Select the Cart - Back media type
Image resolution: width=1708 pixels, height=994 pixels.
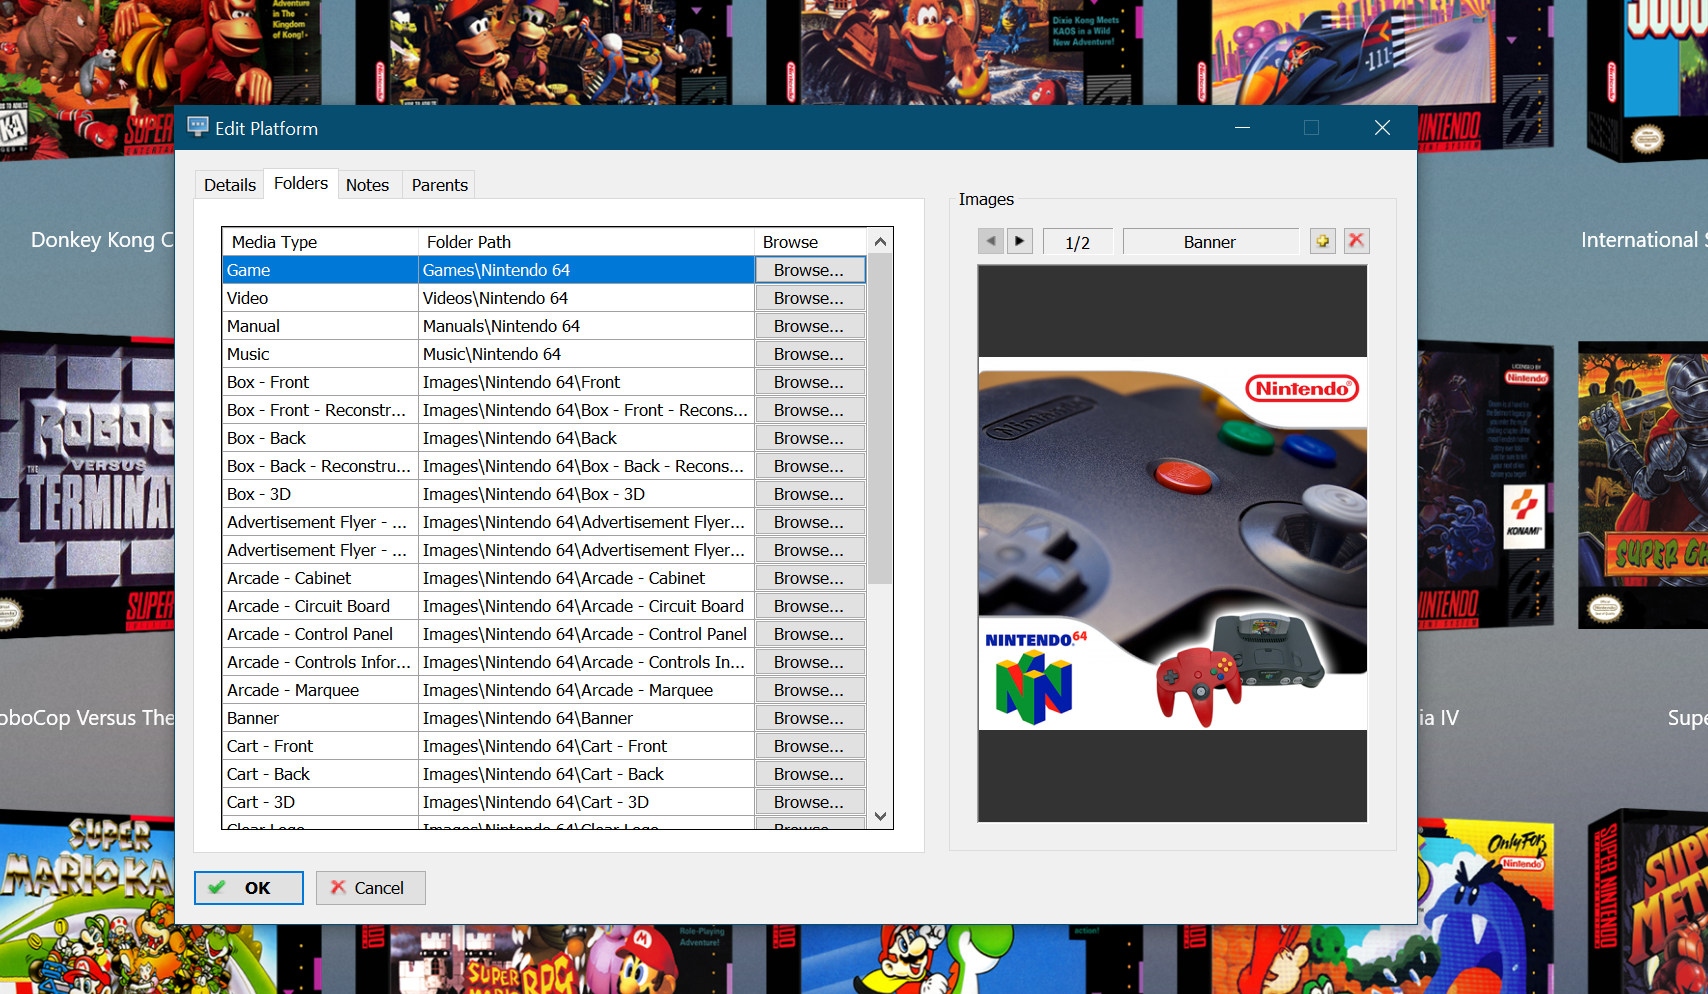(320, 774)
